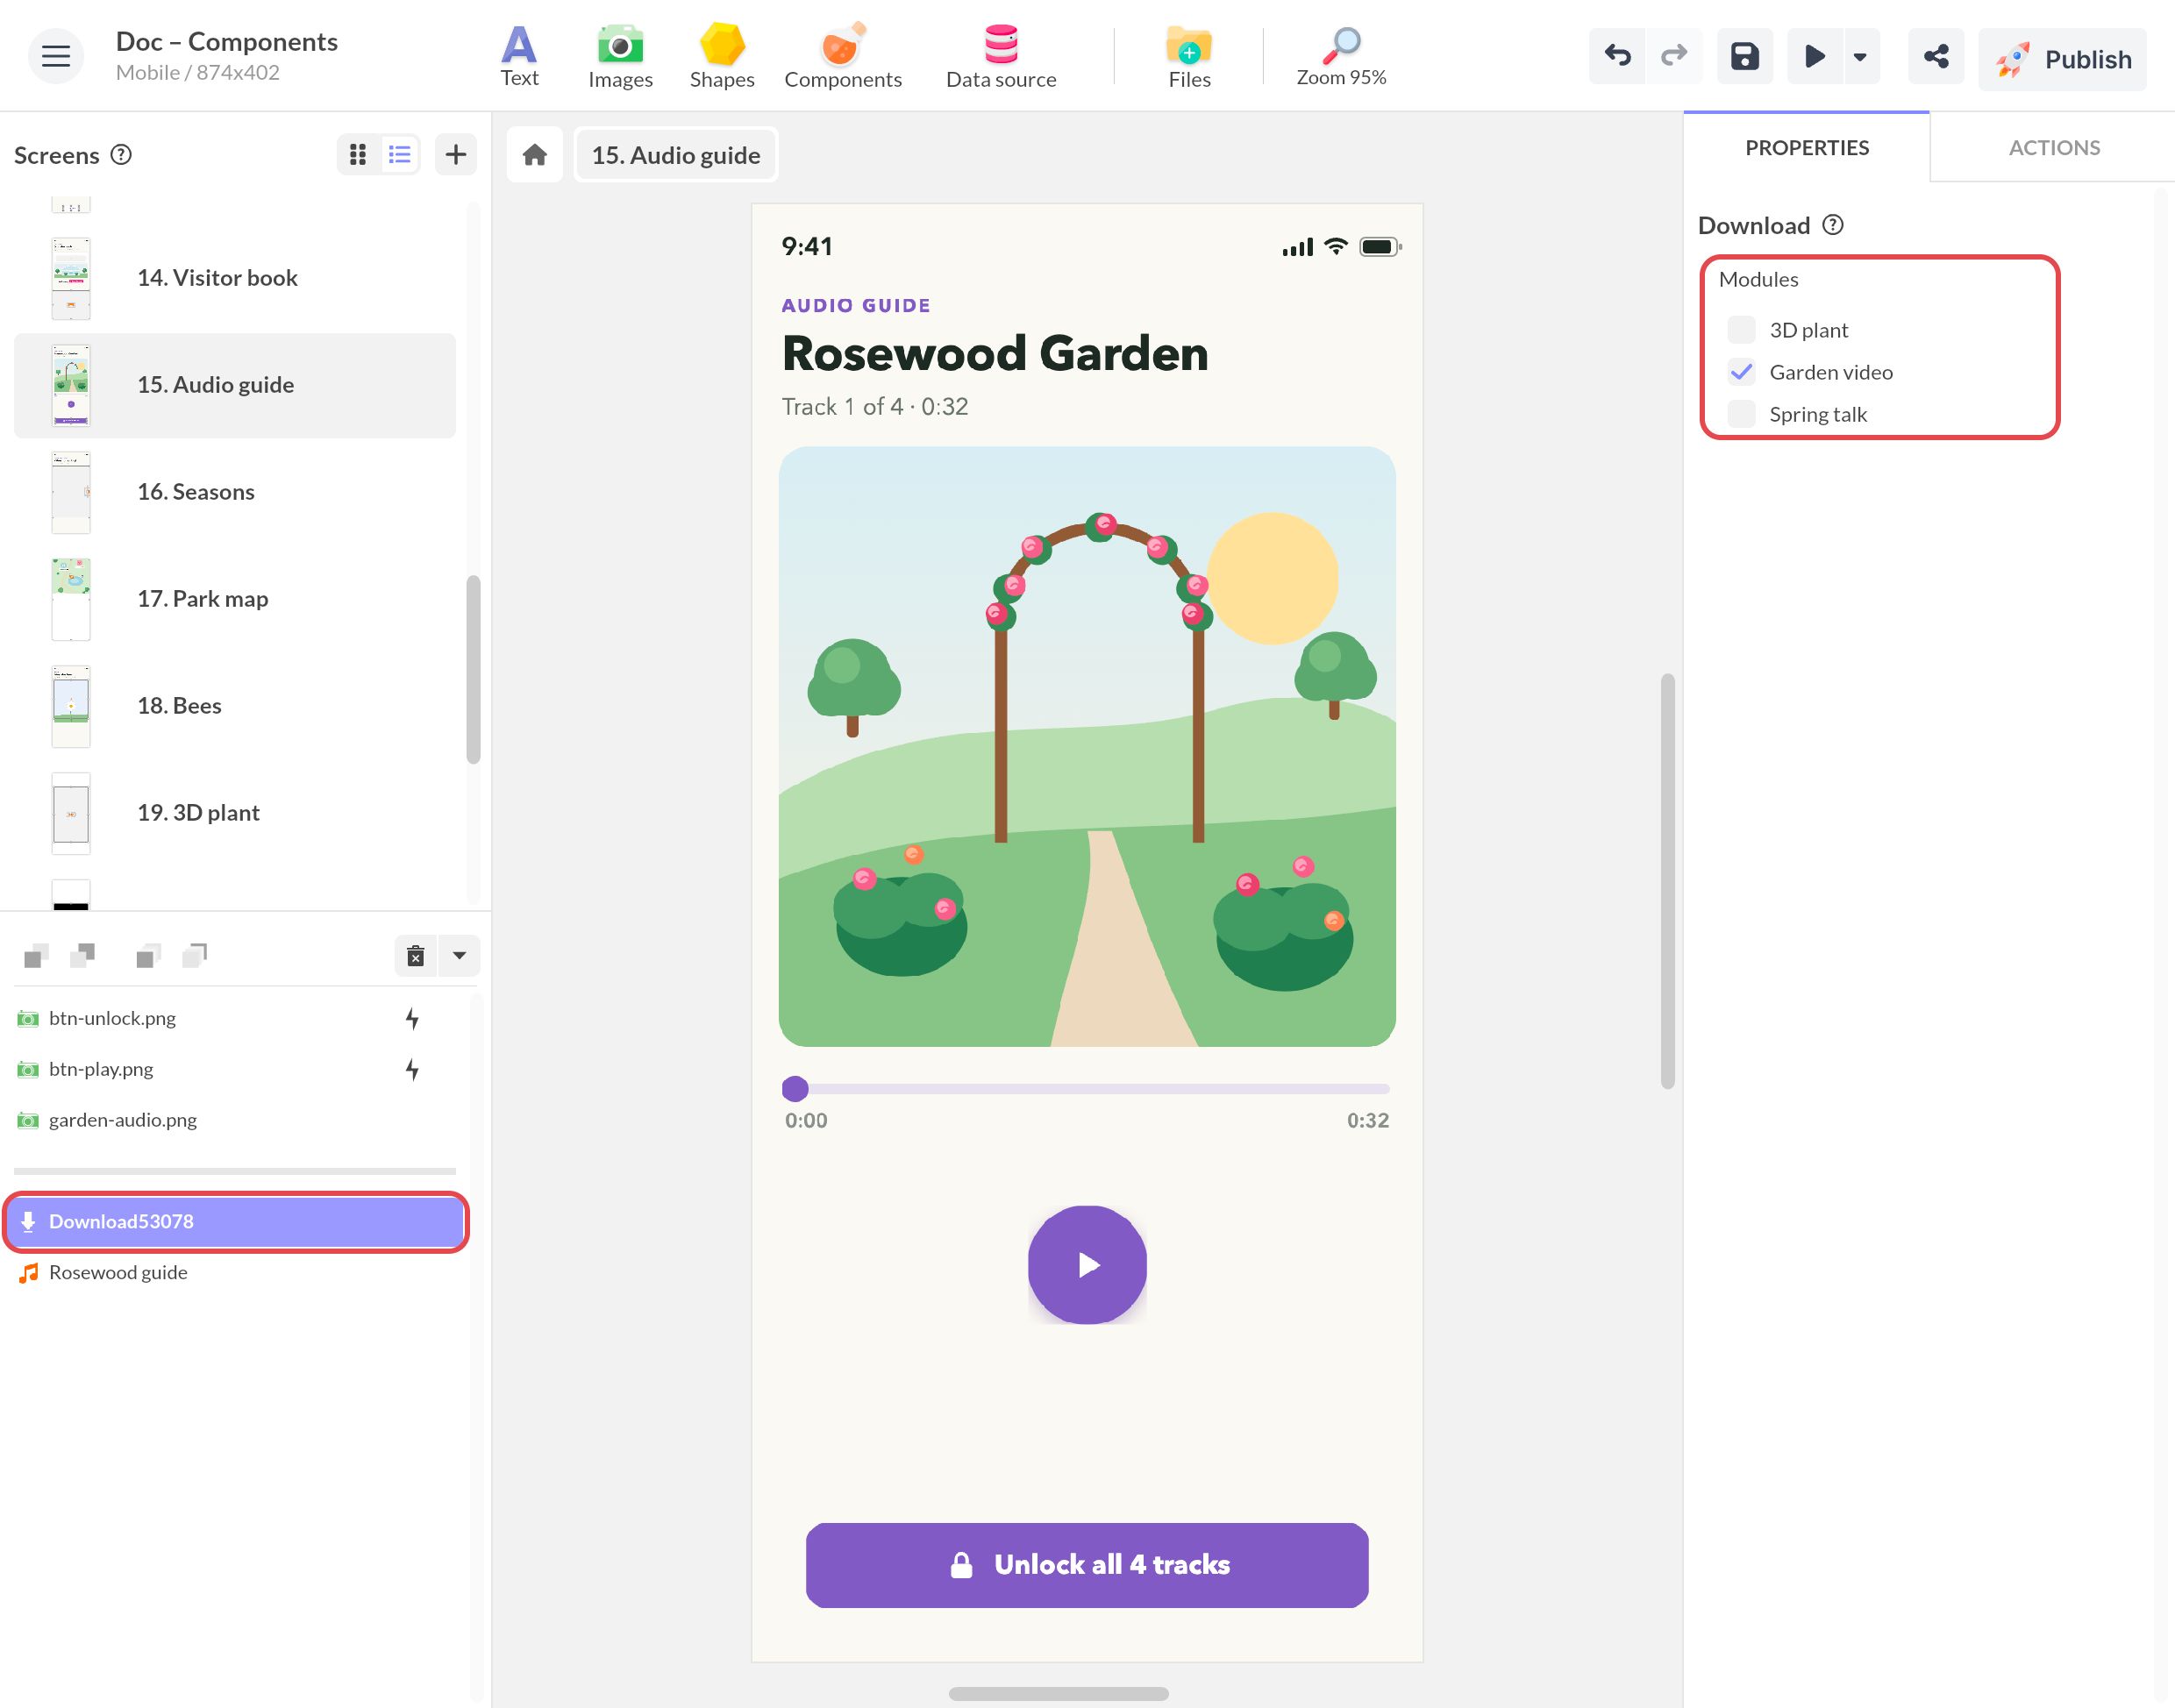Preview the app with the play icon
This screenshot has width=2175, height=1708.
(1814, 56)
